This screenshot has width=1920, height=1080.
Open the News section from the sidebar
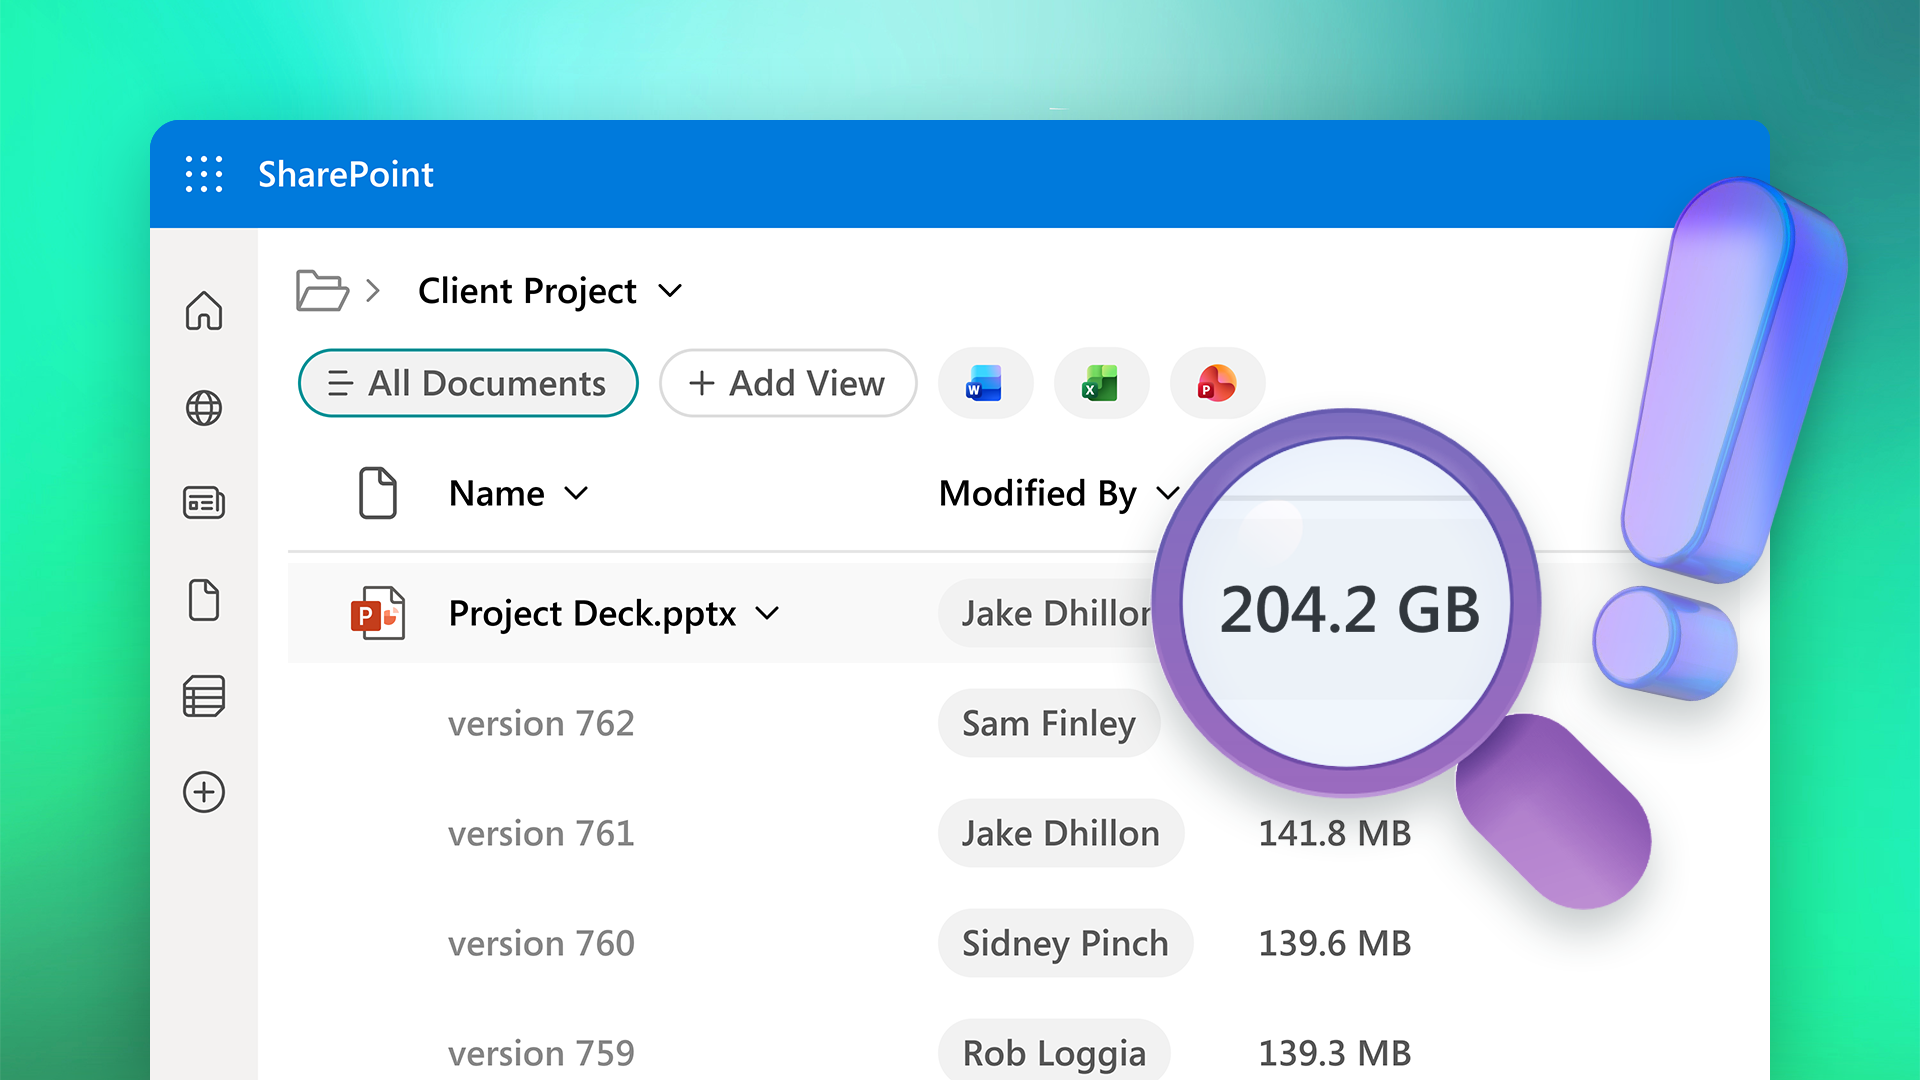point(203,503)
